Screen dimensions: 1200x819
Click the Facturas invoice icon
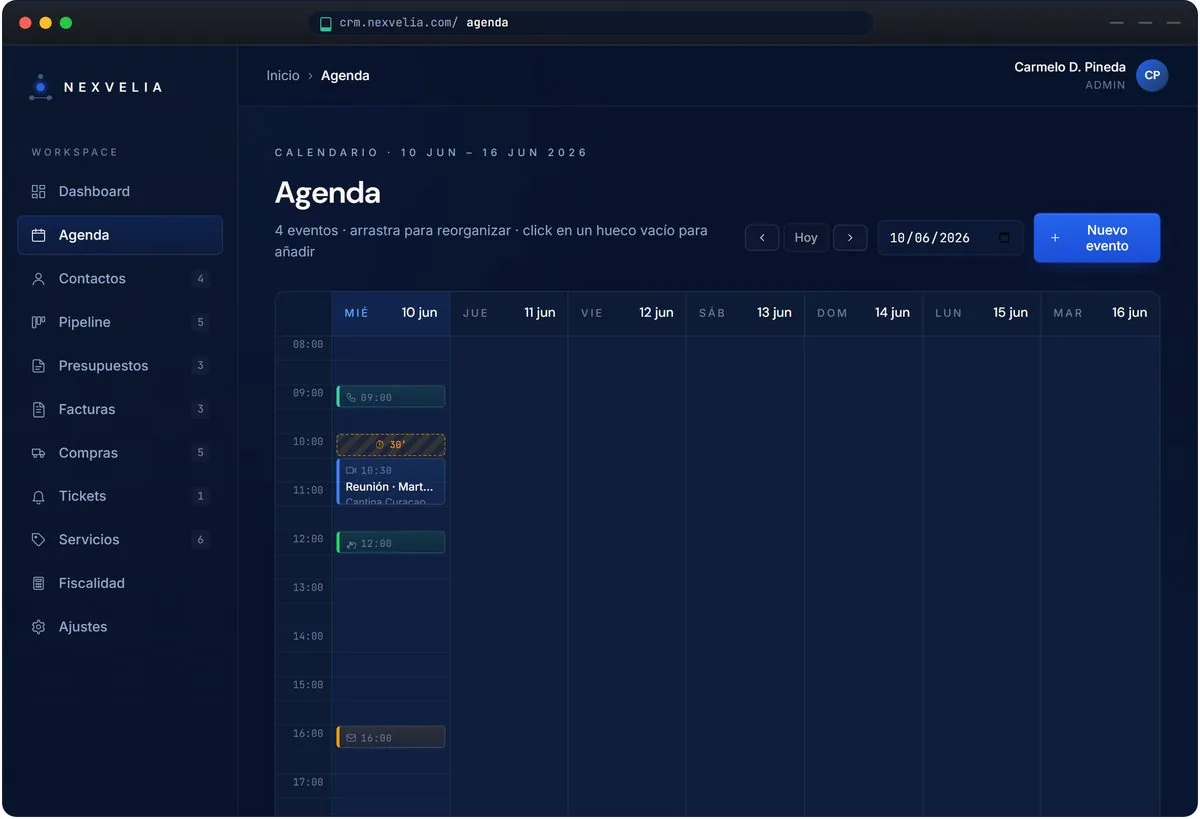pos(38,409)
